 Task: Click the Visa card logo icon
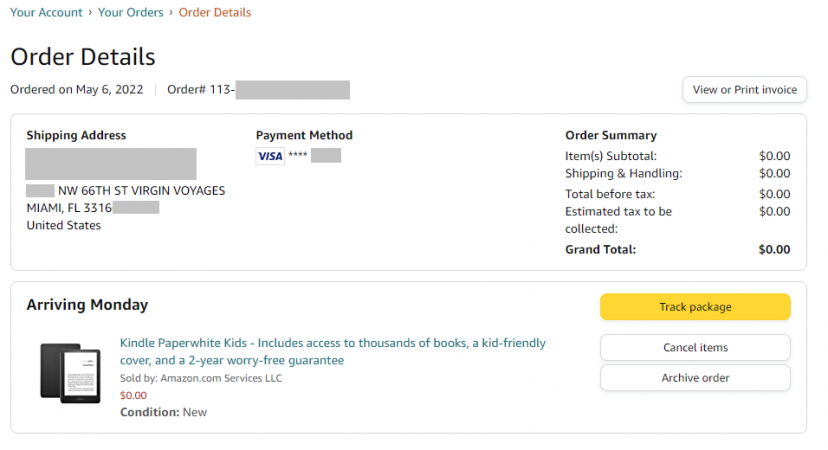[x=270, y=156]
